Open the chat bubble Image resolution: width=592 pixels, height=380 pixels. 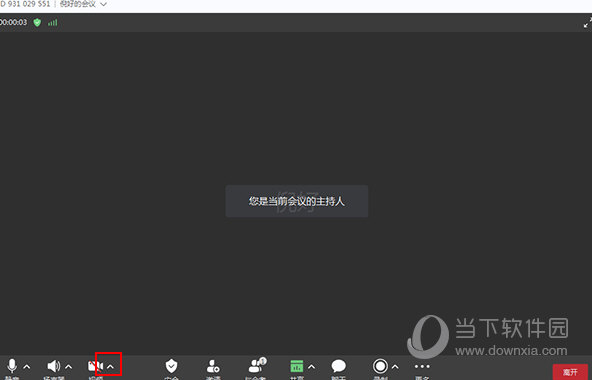(x=338, y=368)
